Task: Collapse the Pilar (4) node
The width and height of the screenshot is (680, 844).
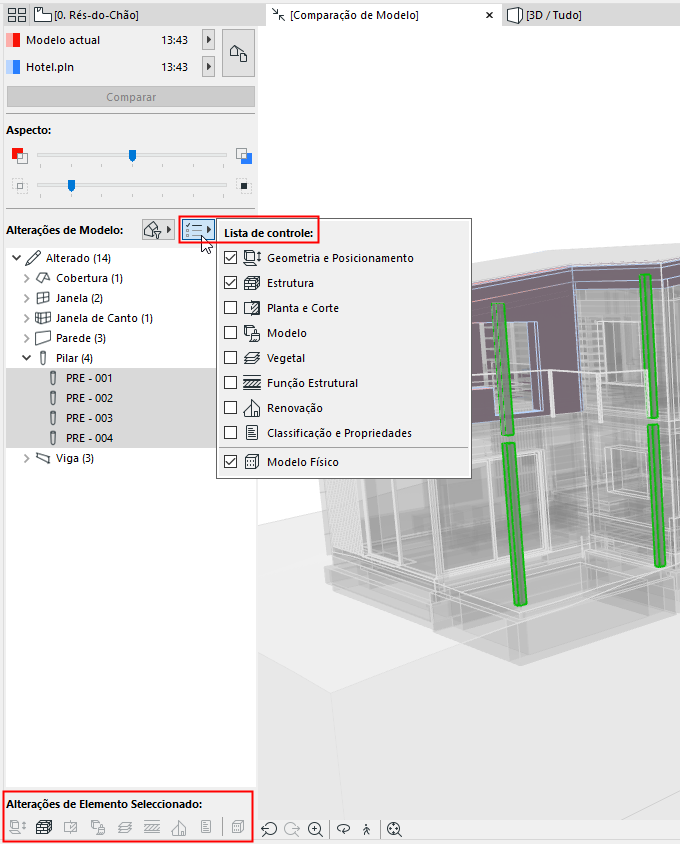Action: tap(26, 358)
